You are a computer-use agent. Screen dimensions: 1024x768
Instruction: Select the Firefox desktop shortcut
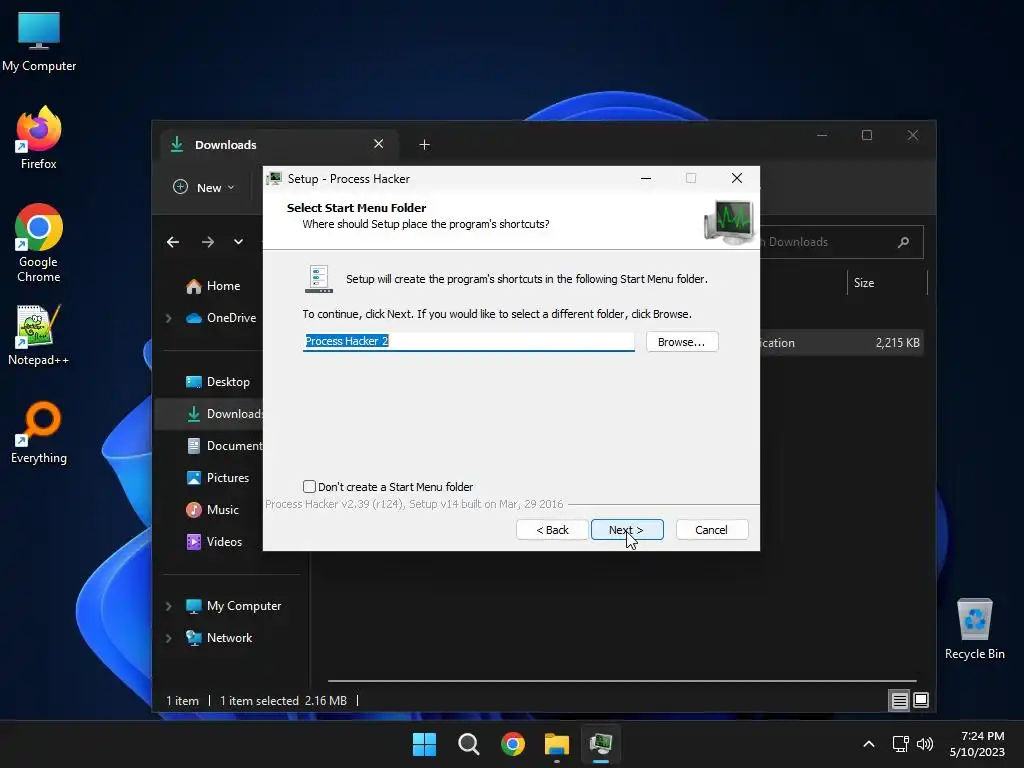tap(39, 138)
